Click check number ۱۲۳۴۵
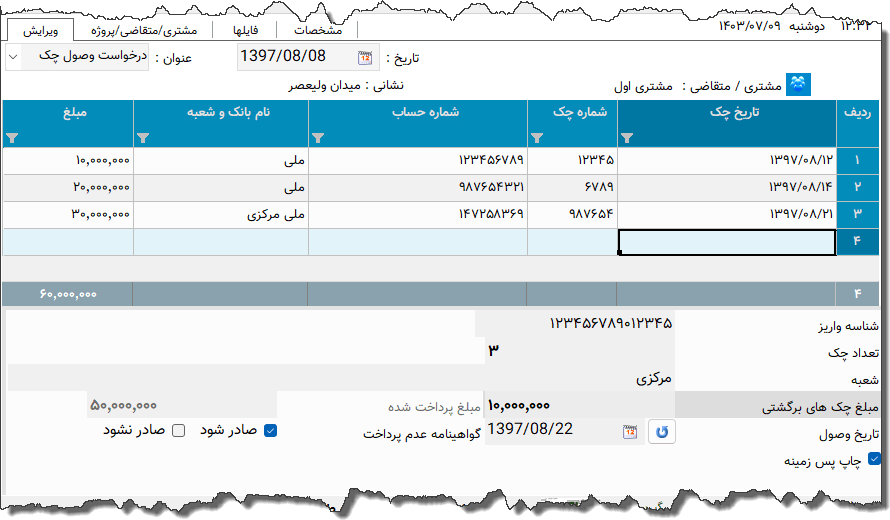890x520 pixels. 573,161
